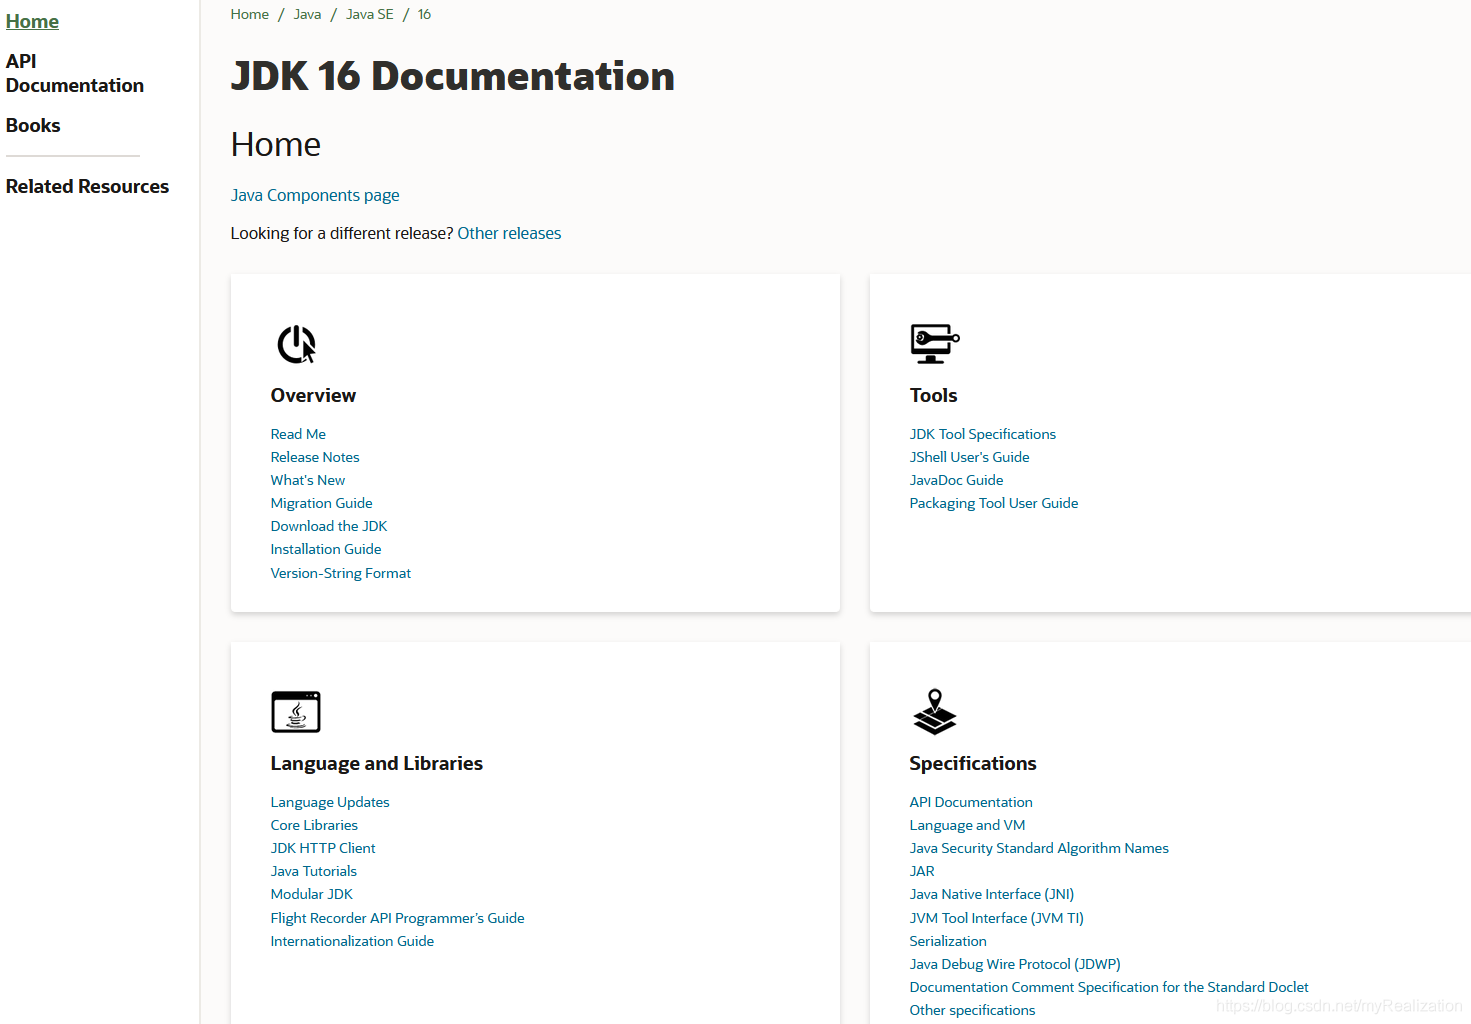Go to Java SE breadcrumb link

click(370, 14)
